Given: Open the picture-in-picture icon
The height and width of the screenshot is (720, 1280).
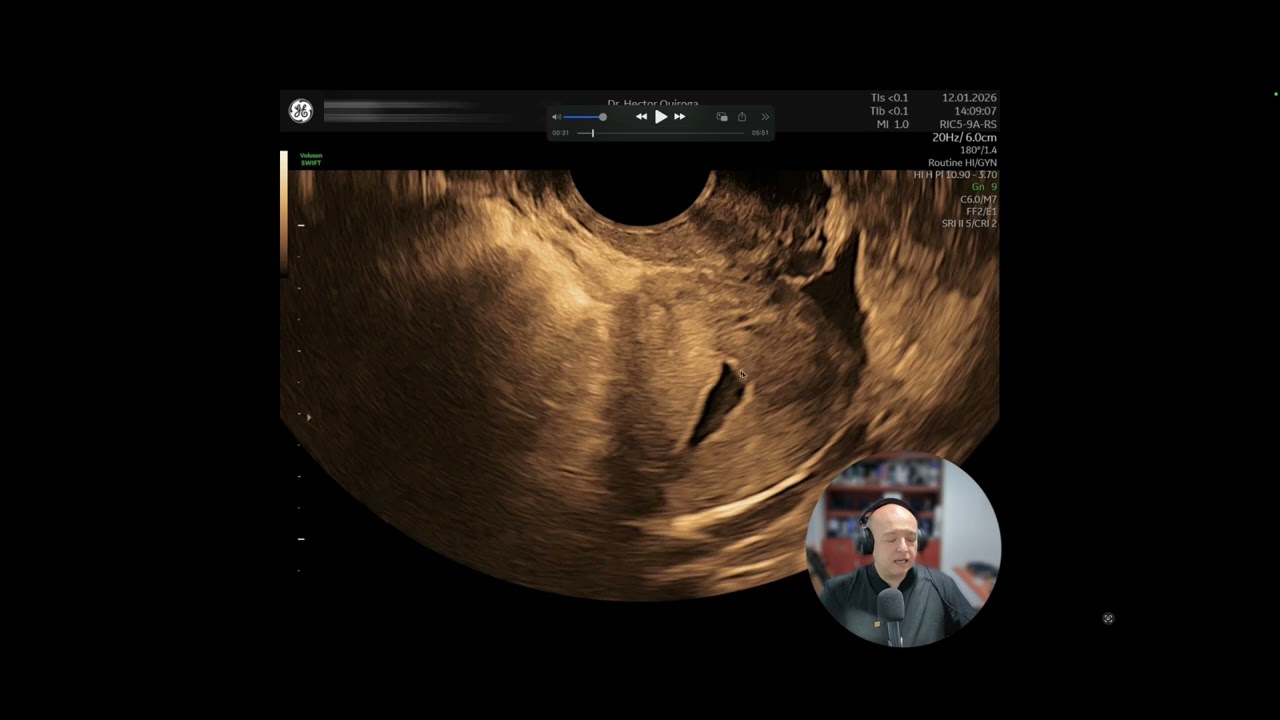Looking at the screenshot, I should tap(722, 117).
